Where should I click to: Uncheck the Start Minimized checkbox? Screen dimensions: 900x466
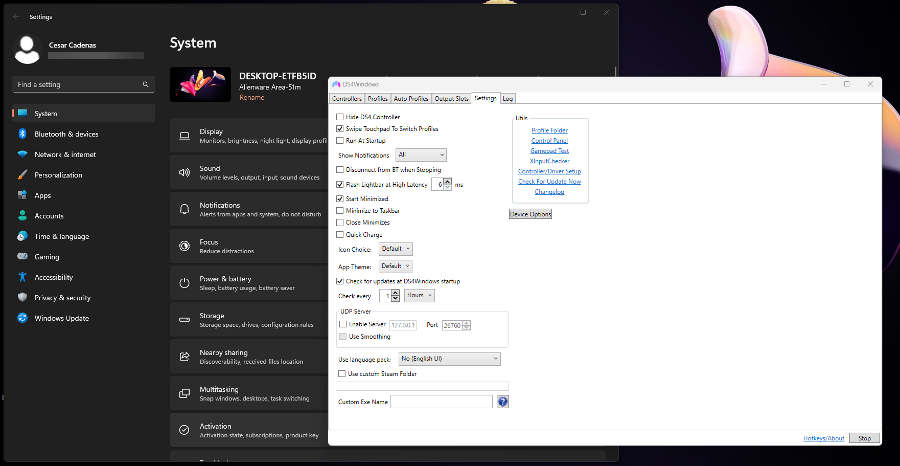click(x=340, y=199)
